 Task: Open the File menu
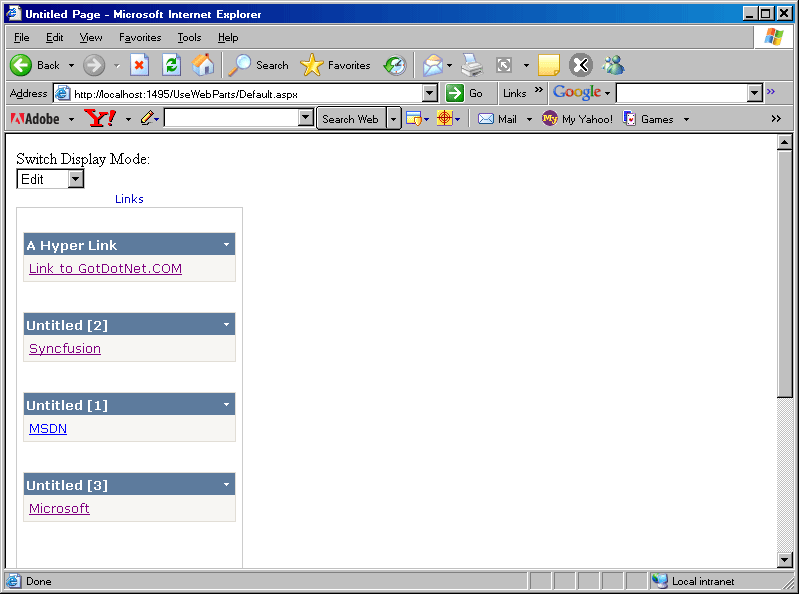pos(21,37)
